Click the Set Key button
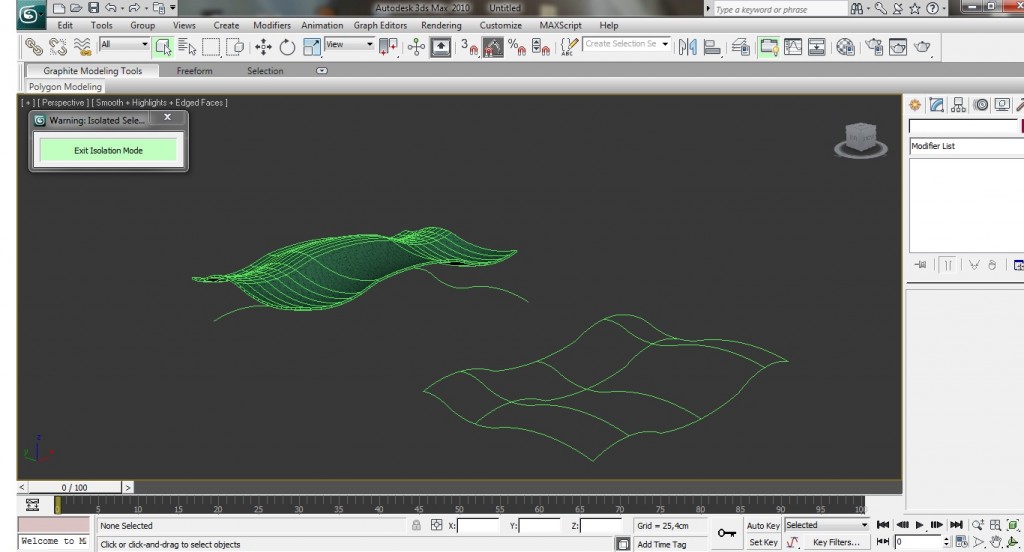The image size is (1024, 552). pos(763,542)
